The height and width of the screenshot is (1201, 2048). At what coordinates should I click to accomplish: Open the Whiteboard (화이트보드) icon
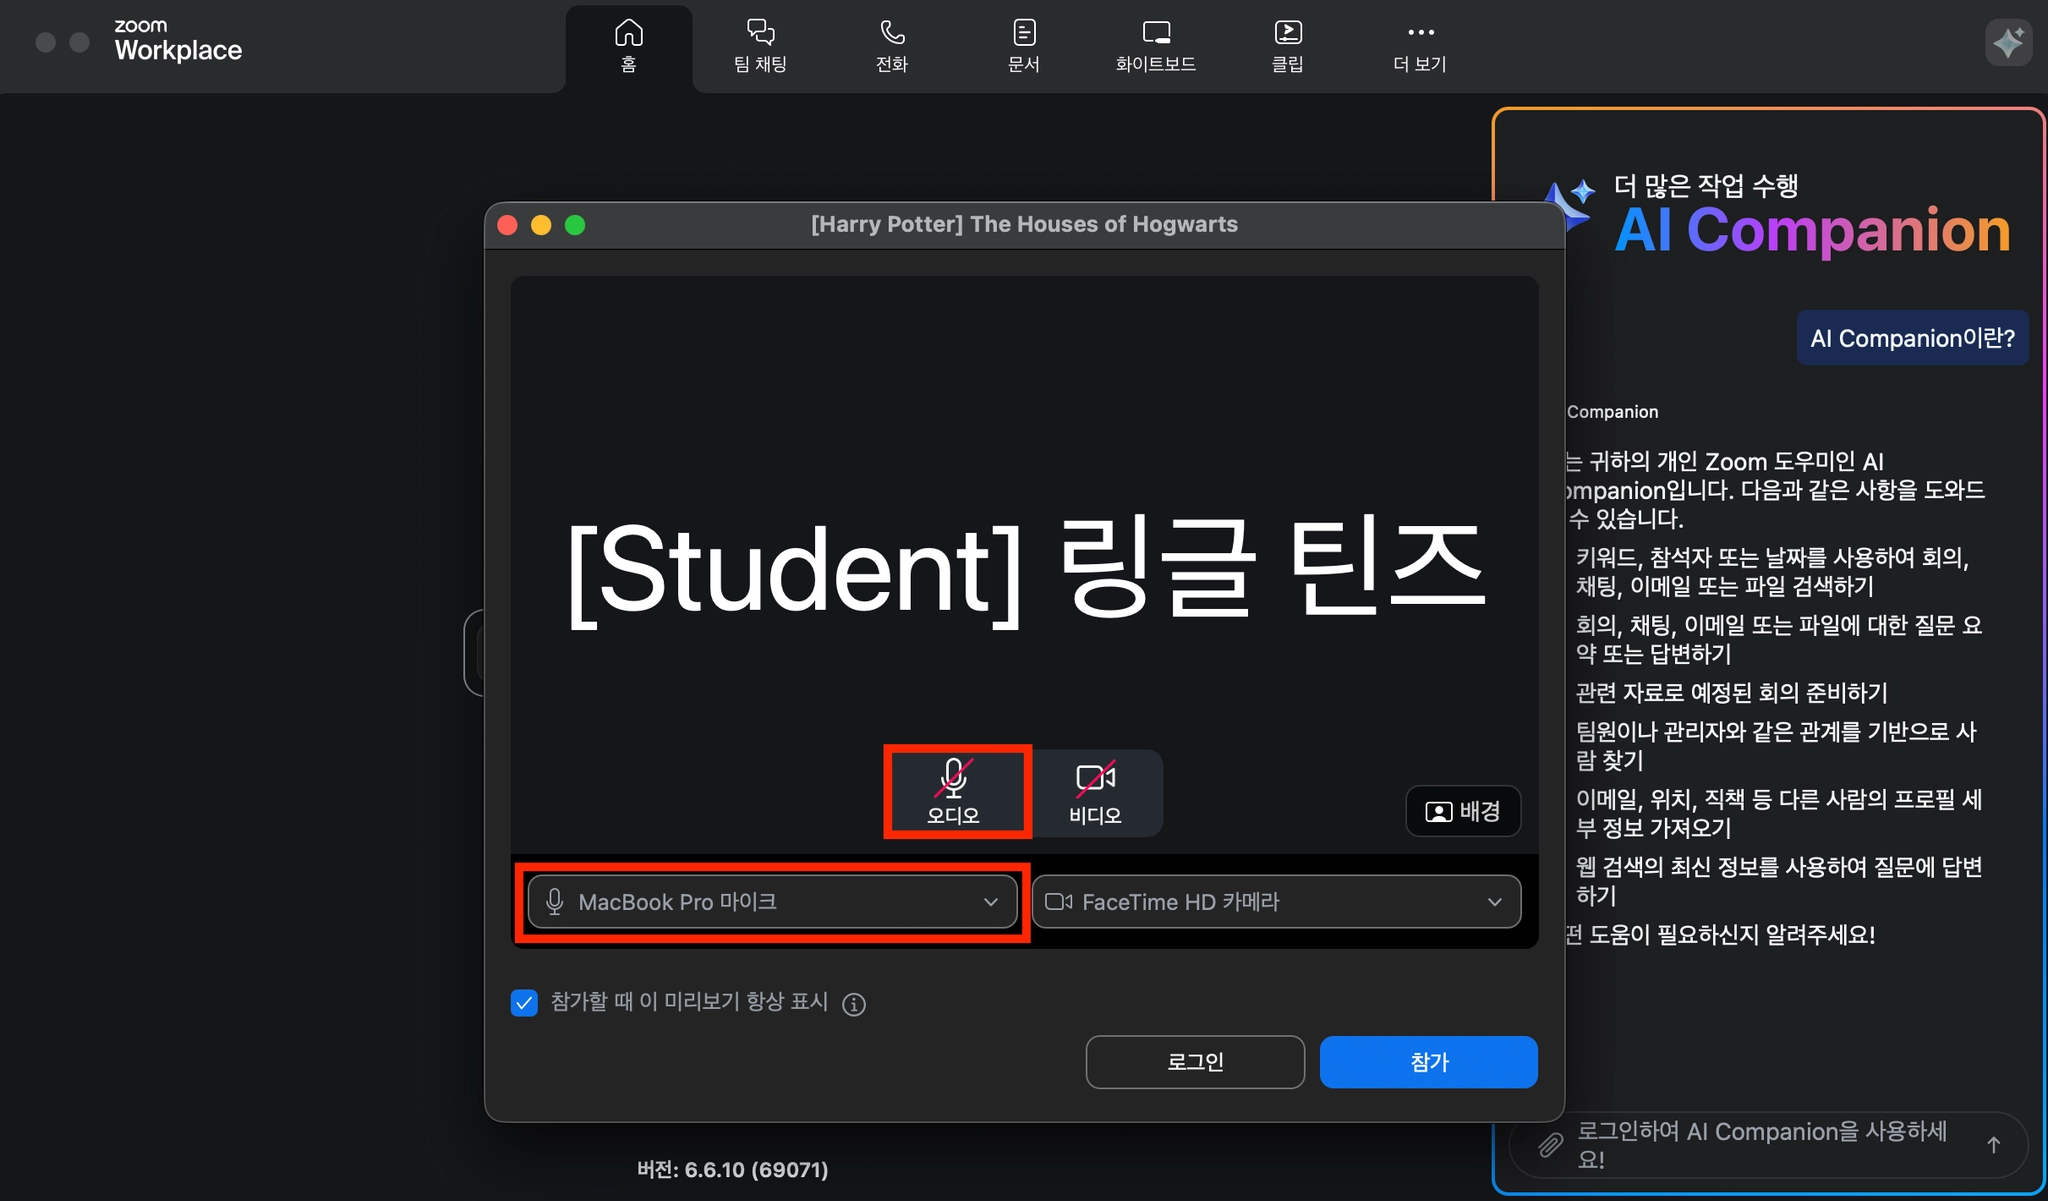(x=1155, y=46)
